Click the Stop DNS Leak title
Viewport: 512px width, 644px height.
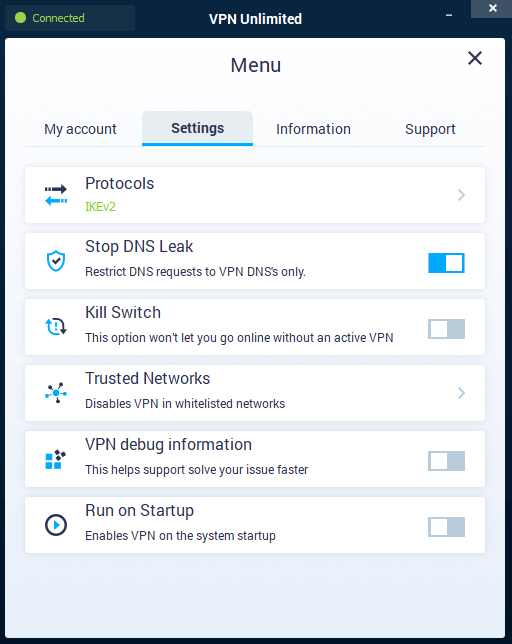139,246
